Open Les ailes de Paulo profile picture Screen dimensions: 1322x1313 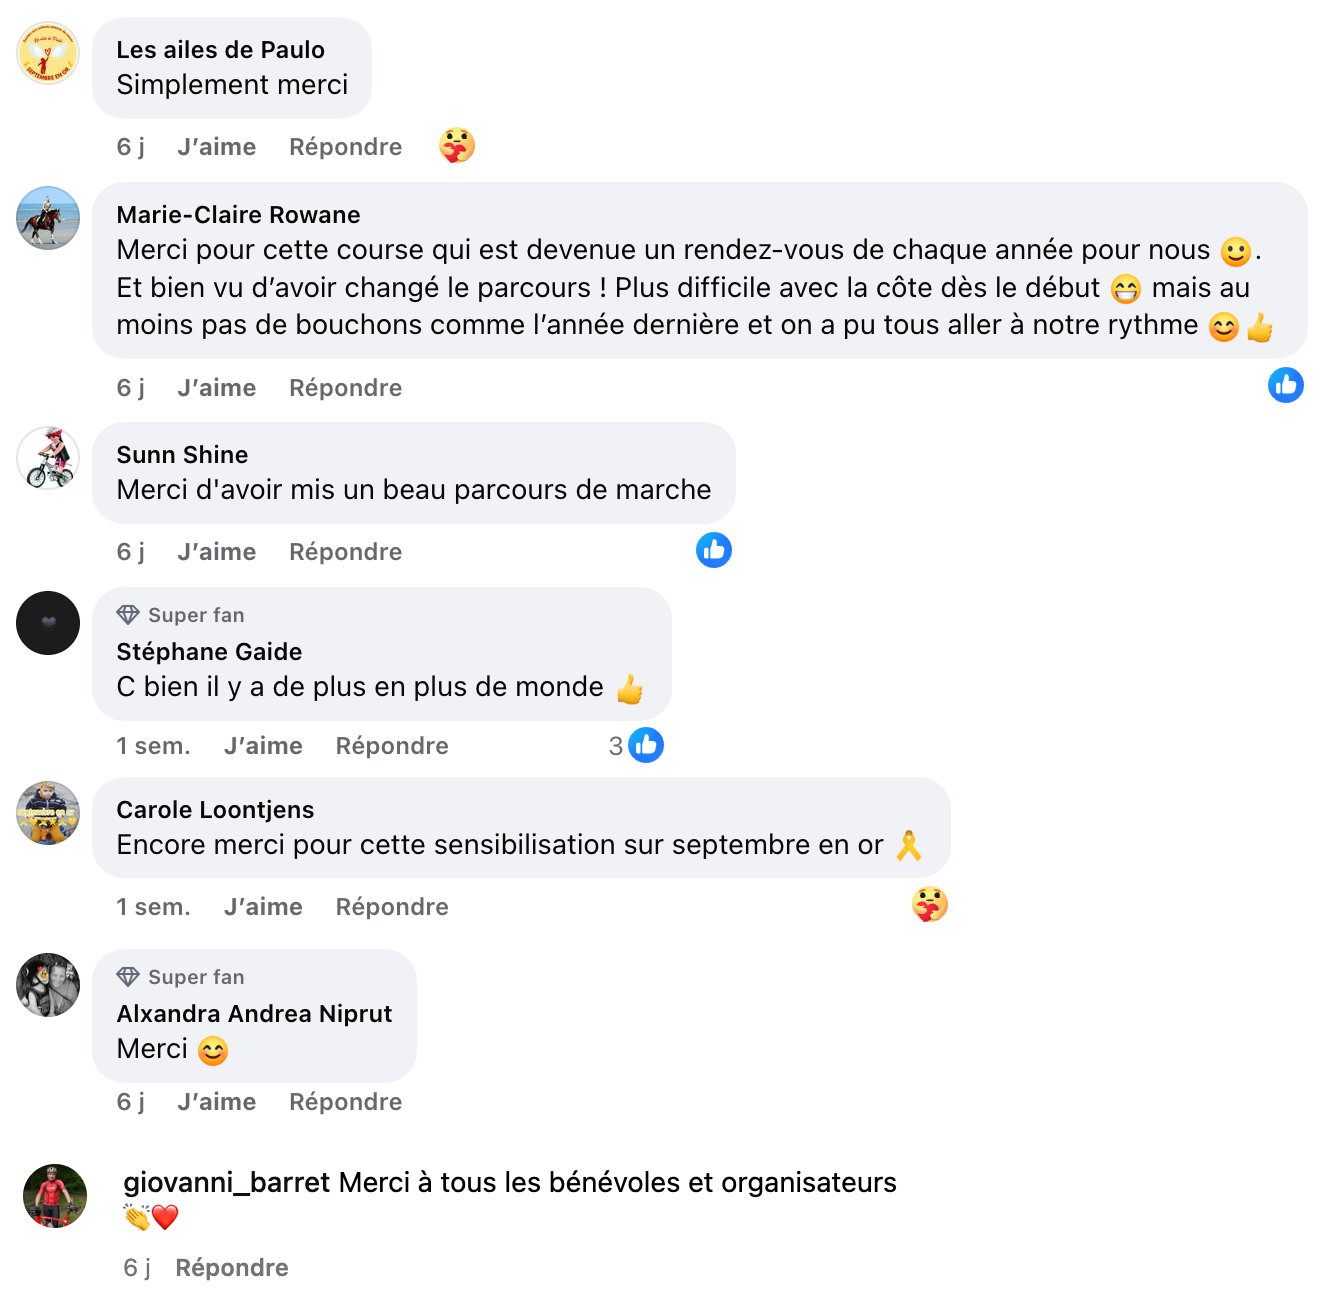click(48, 53)
